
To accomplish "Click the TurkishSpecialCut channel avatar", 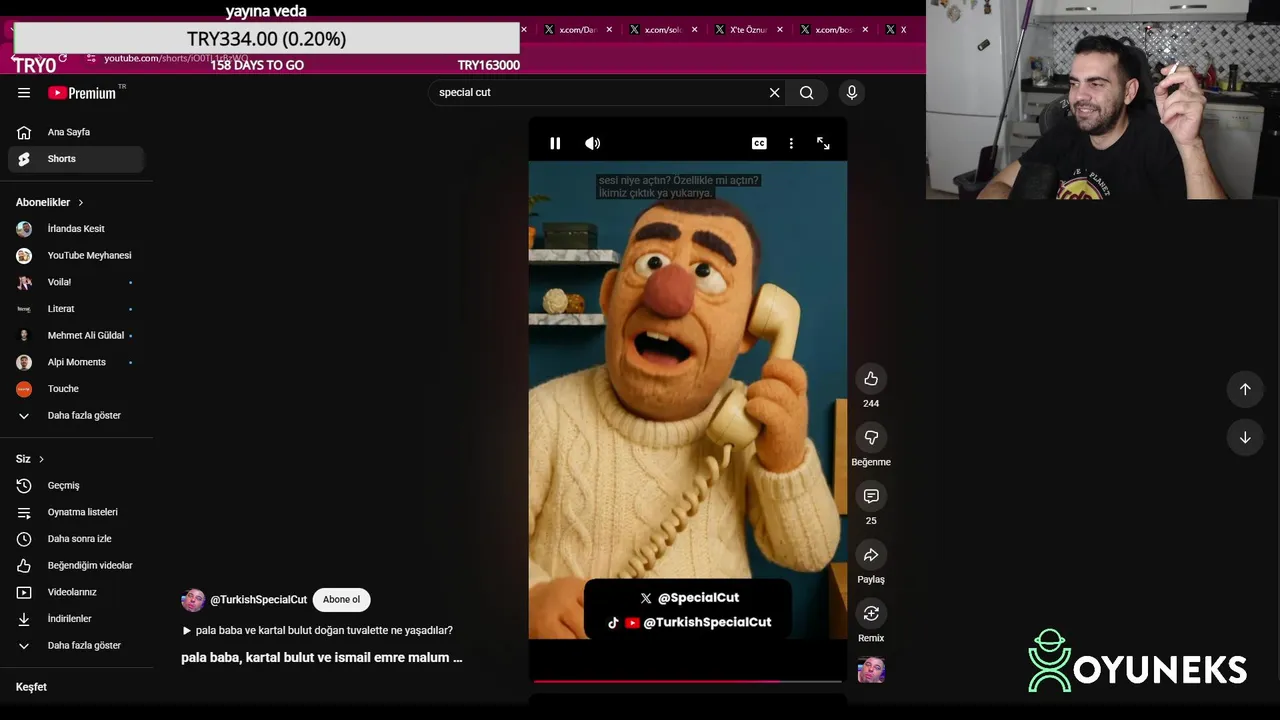I will coord(193,600).
